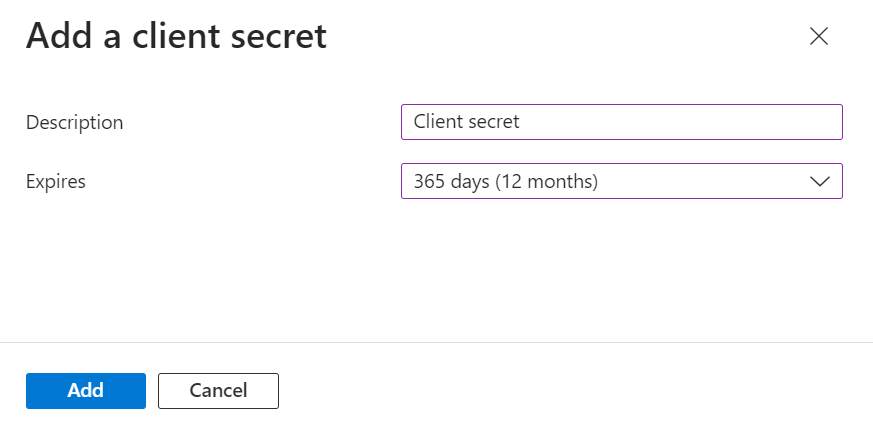The image size is (873, 429).
Task: Click the Add a client secret heading
Action: coord(176,37)
